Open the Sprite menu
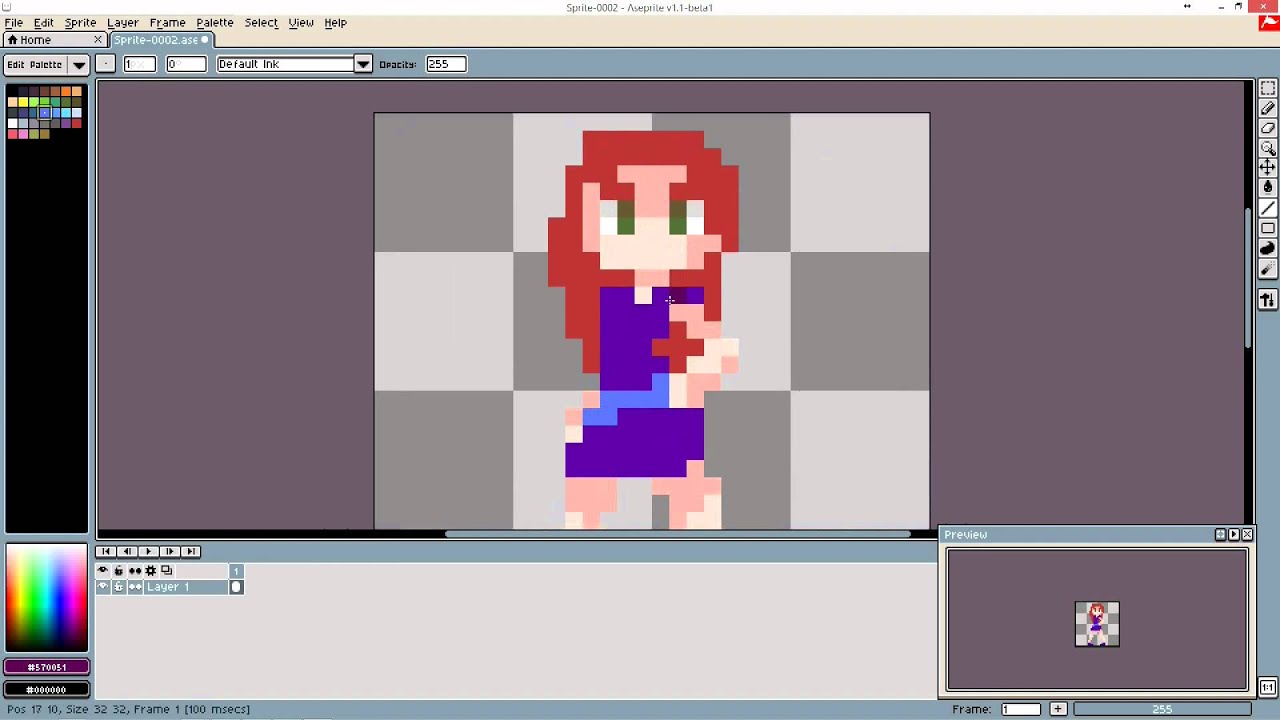 80,22
